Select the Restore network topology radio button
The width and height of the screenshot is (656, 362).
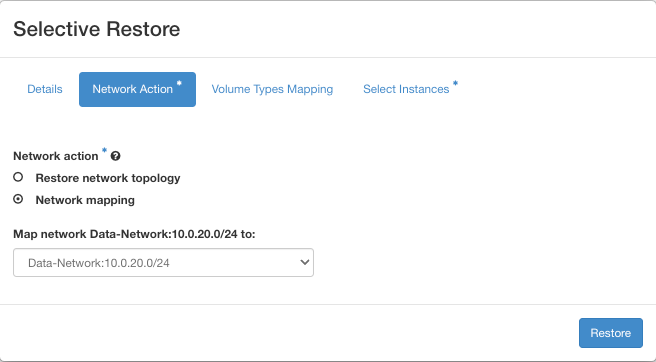pyautogui.click(x=18, y=177)
